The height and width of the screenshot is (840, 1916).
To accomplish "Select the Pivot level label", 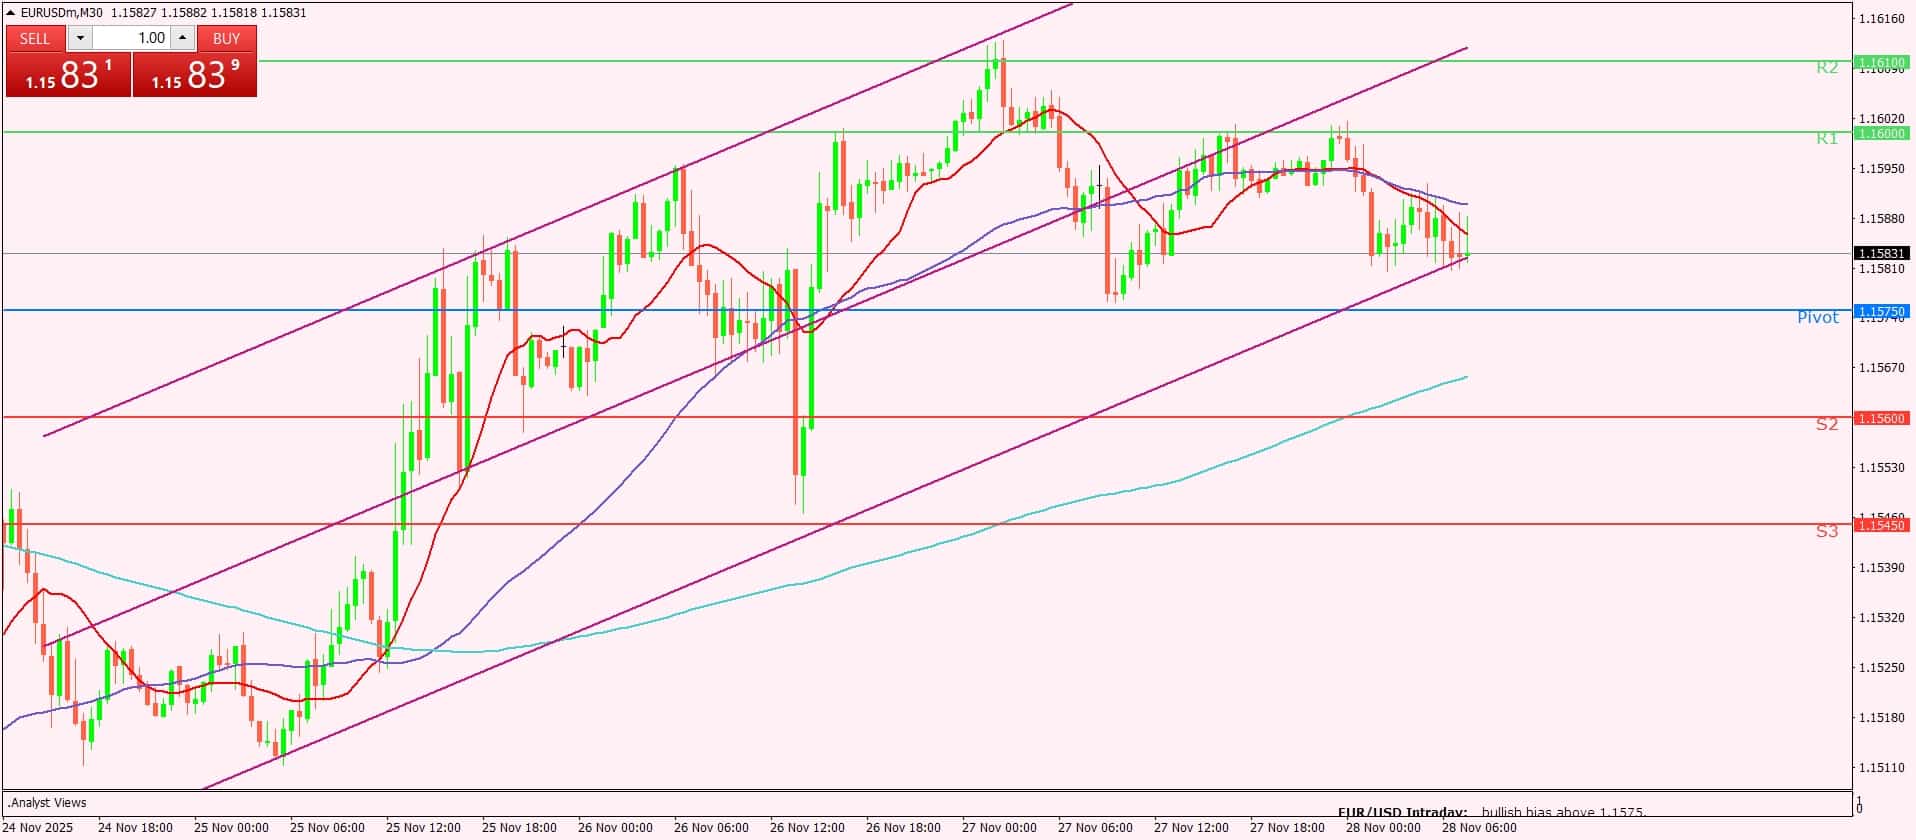I will click(1818, 317).
